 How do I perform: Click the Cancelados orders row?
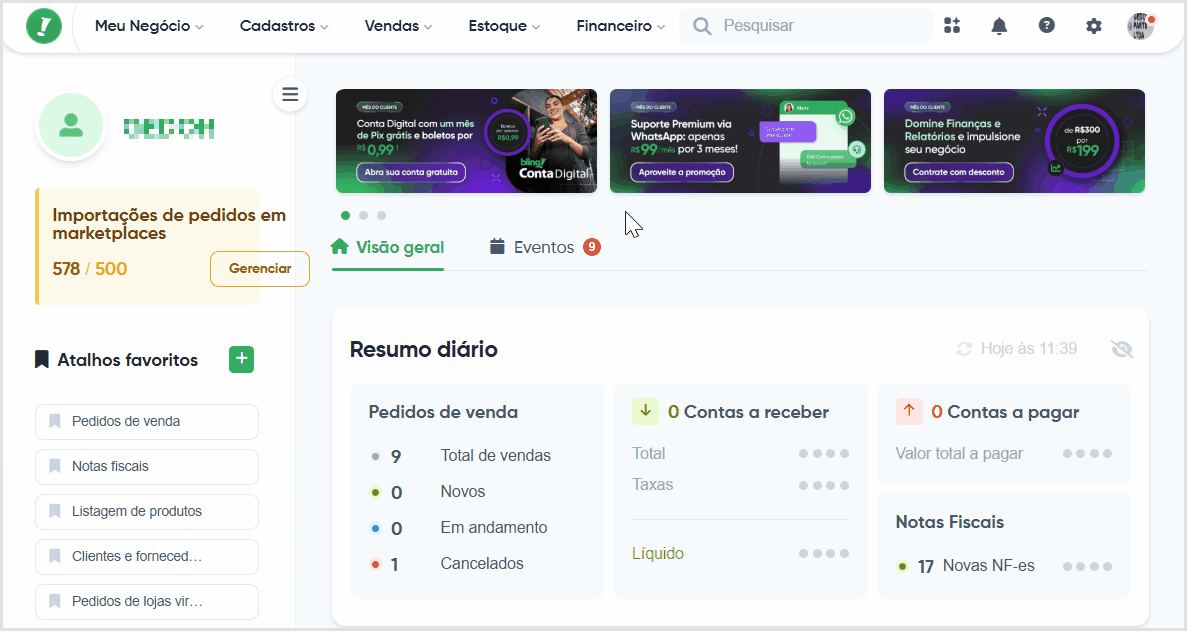point(447,564)
